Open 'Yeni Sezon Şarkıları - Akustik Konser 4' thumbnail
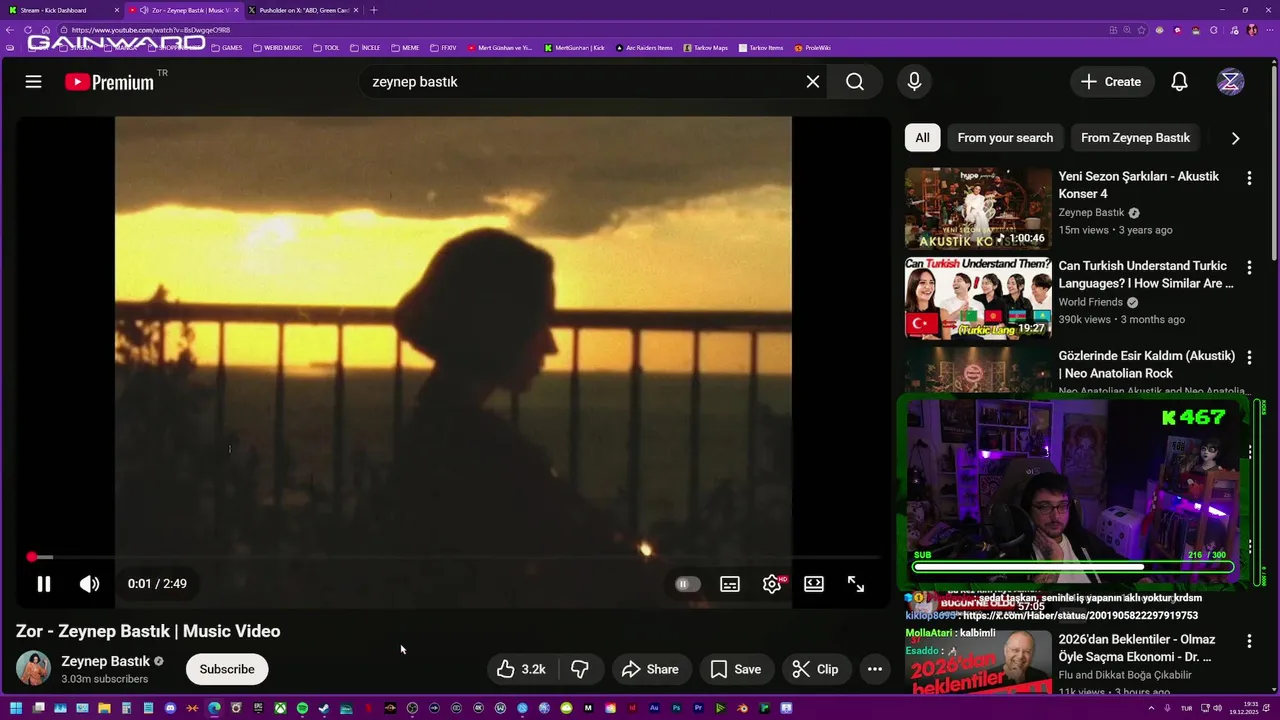The width and height of the screenshot is (1280, 720). pos(978,208)
